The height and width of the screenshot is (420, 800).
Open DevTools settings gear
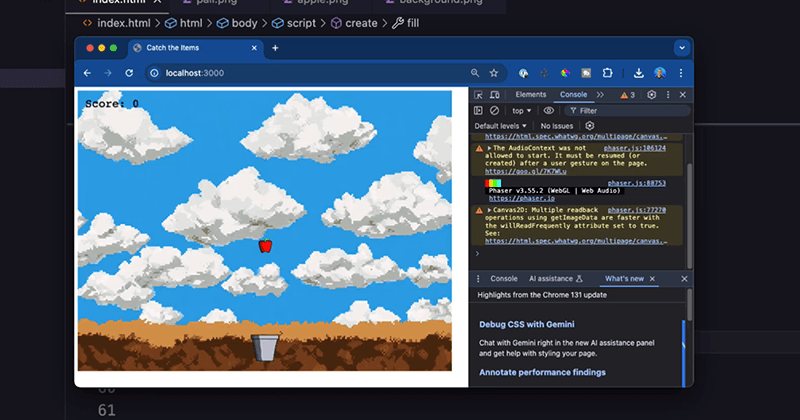point(652,95)
